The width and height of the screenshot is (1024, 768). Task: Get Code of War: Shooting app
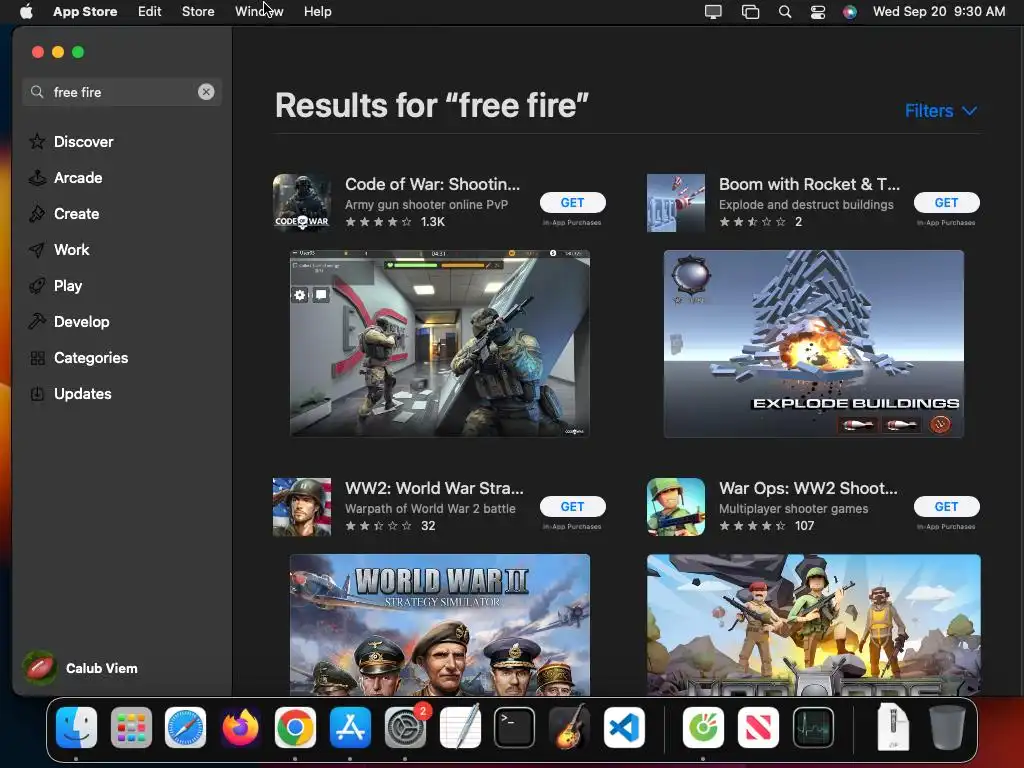point(572,202)
